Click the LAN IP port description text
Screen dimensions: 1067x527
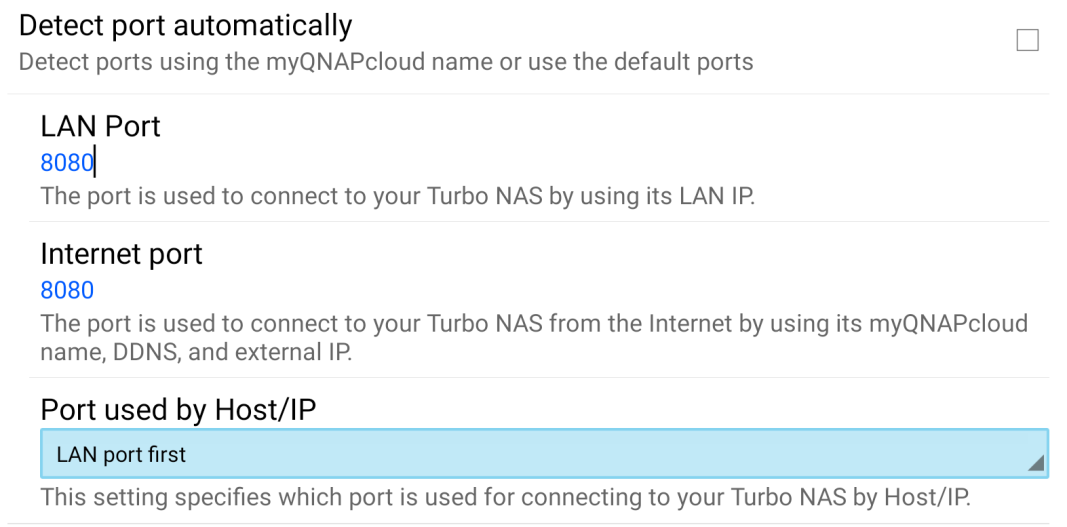coord(397,194)
